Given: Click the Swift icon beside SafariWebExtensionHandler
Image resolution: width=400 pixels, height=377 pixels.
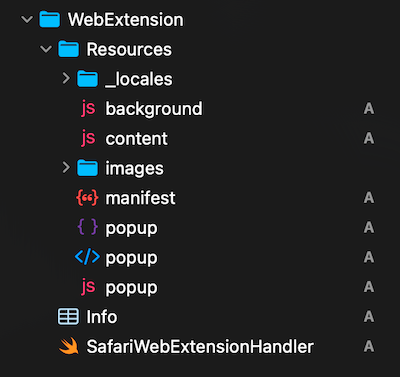Looking at the screenshot, I should pos(69,346).
